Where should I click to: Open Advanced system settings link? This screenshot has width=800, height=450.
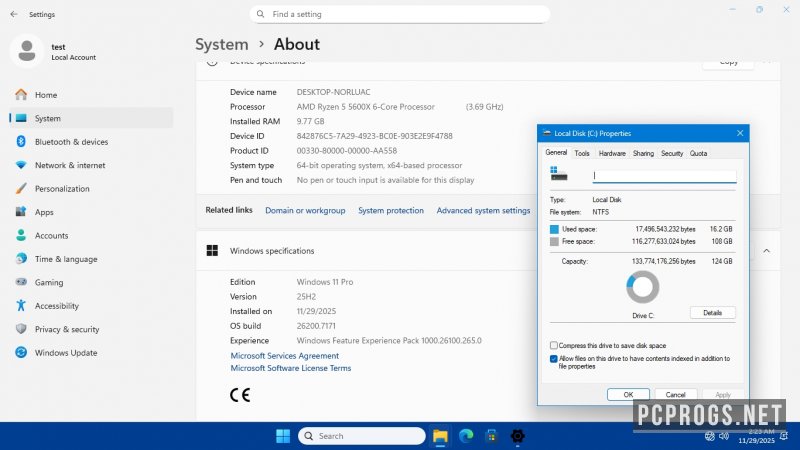point(483,210)
